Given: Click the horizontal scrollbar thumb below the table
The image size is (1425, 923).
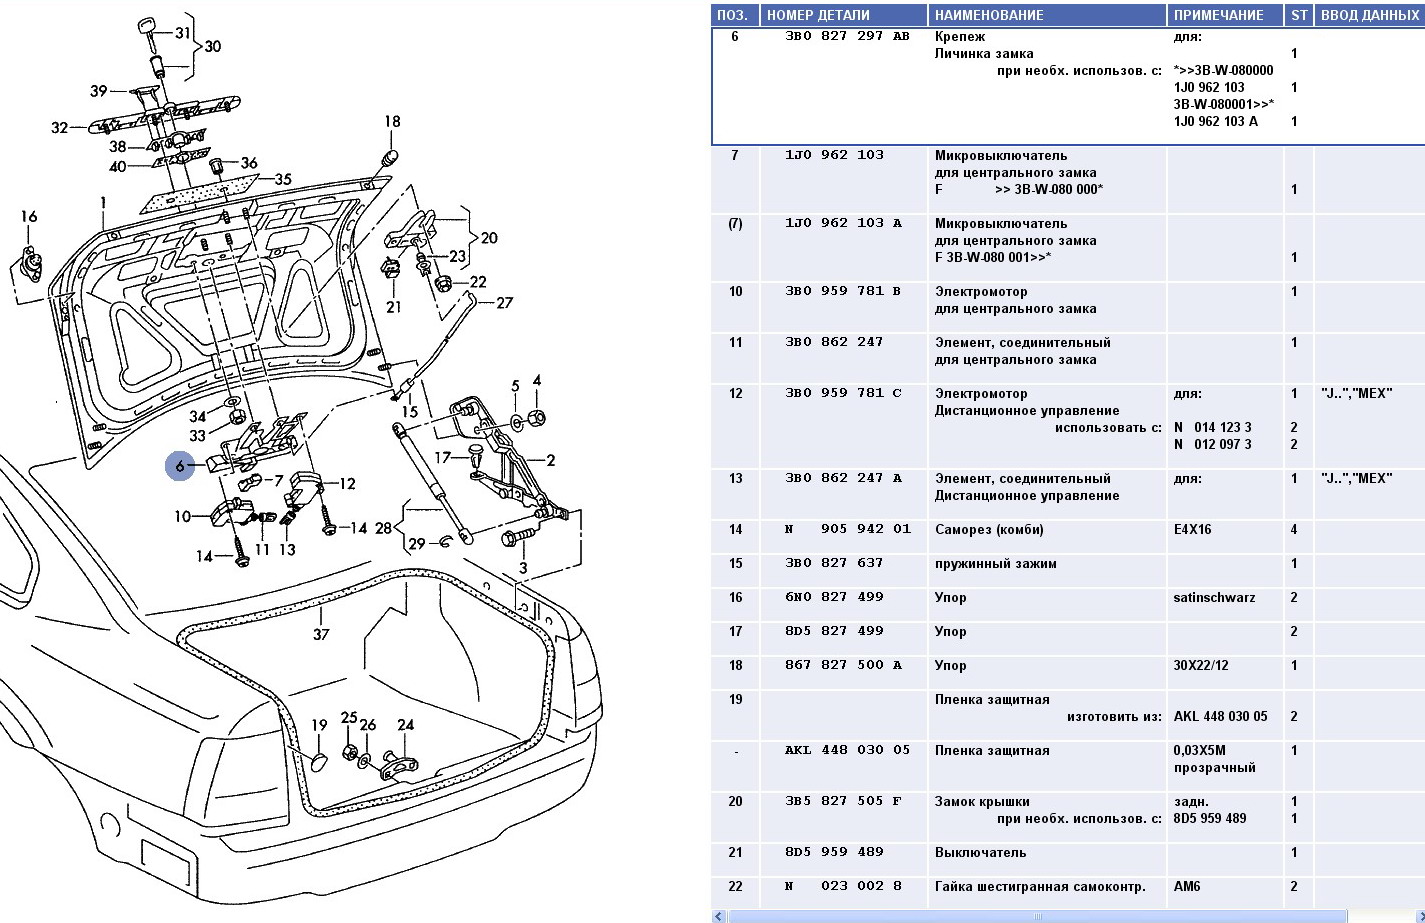Looking at the screenshot, I should click(1037, 915).
